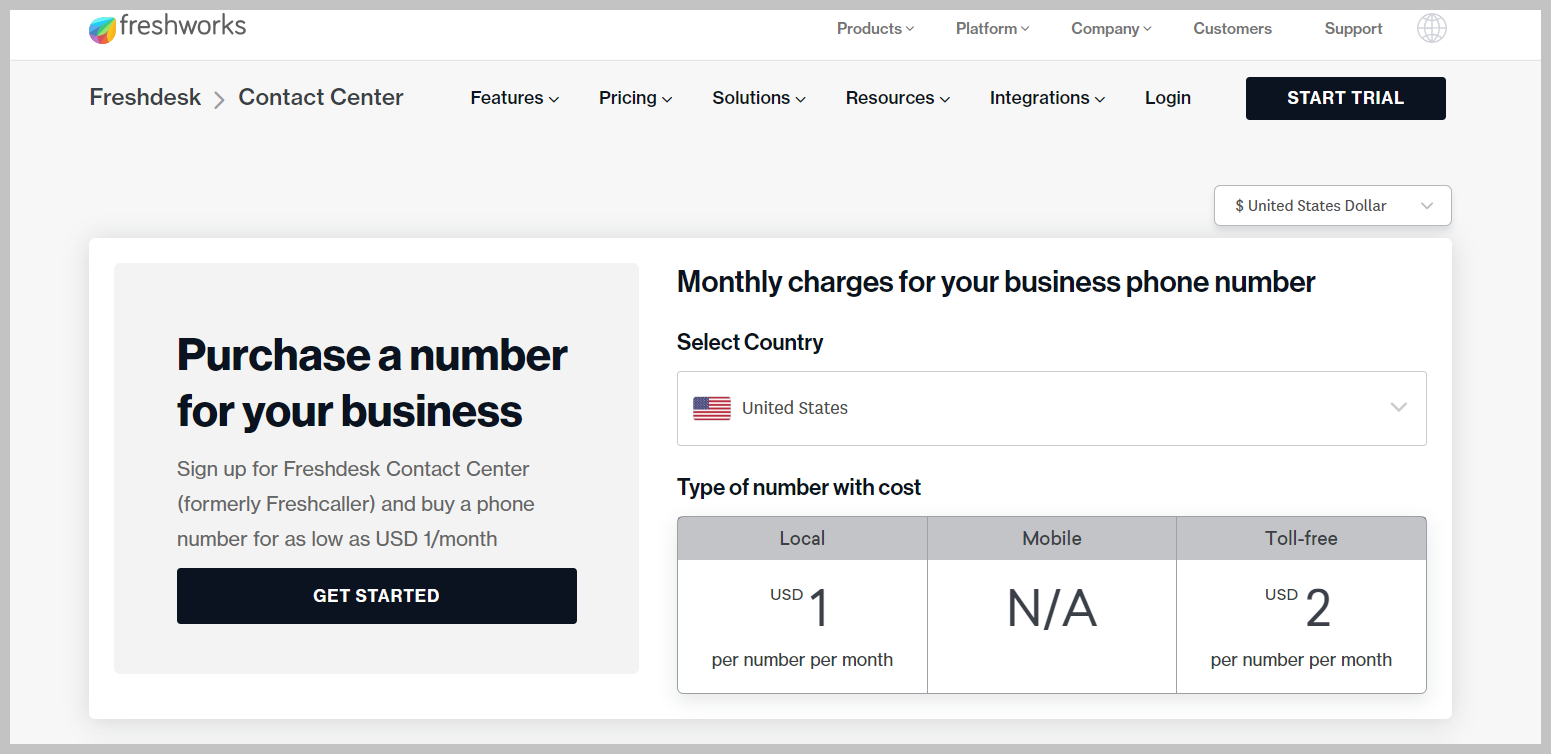Expand the Products menu

pyautogui.click(x=875, y=29)
